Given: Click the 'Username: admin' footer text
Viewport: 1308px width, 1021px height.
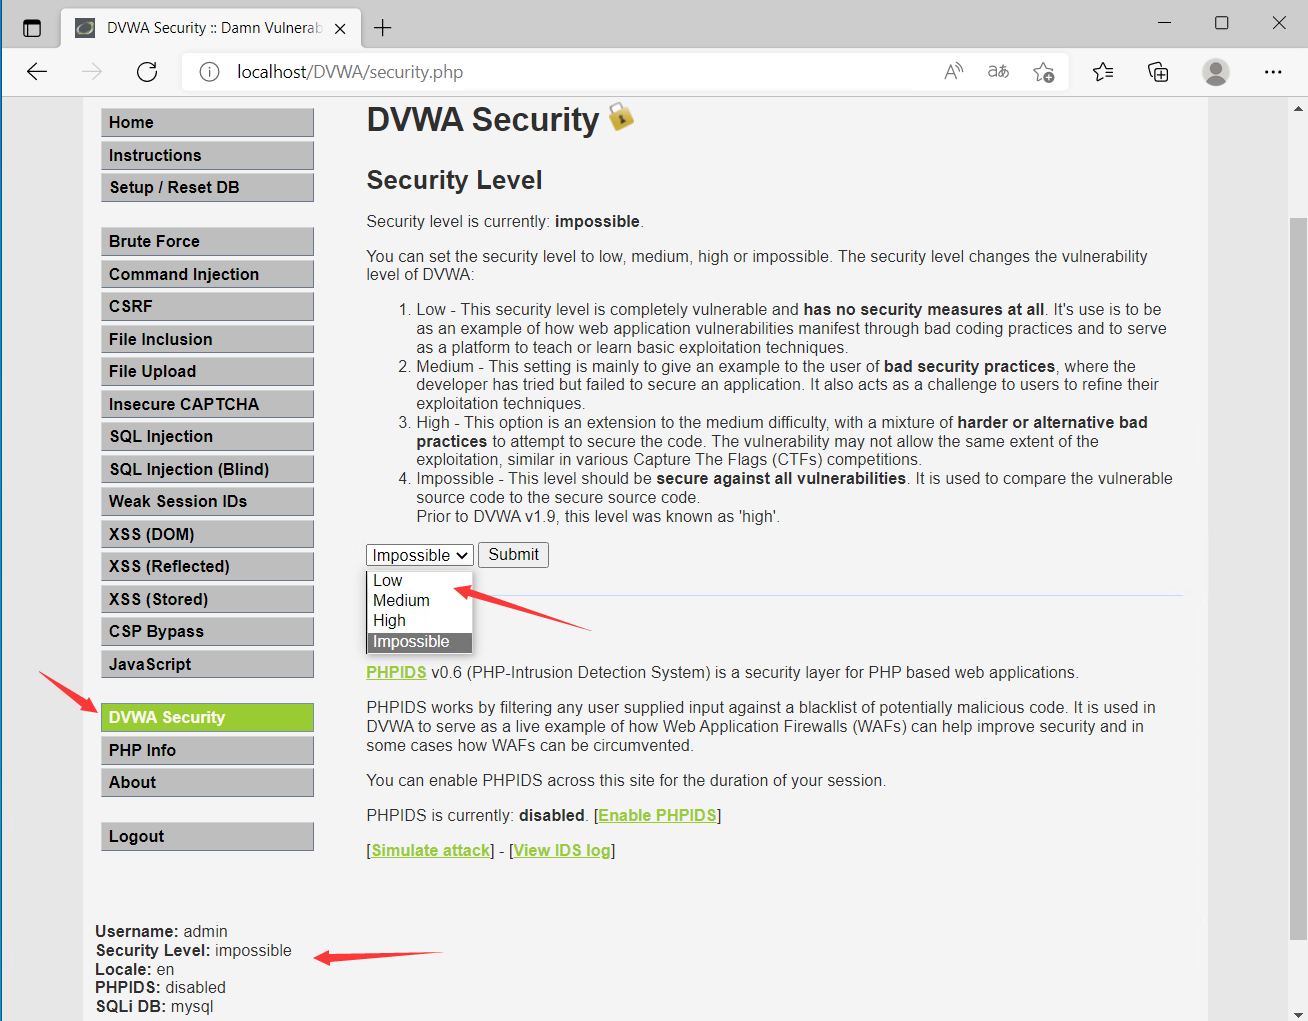Looking at the screenshot, I should pyautogui.click(x=161, y=931).
